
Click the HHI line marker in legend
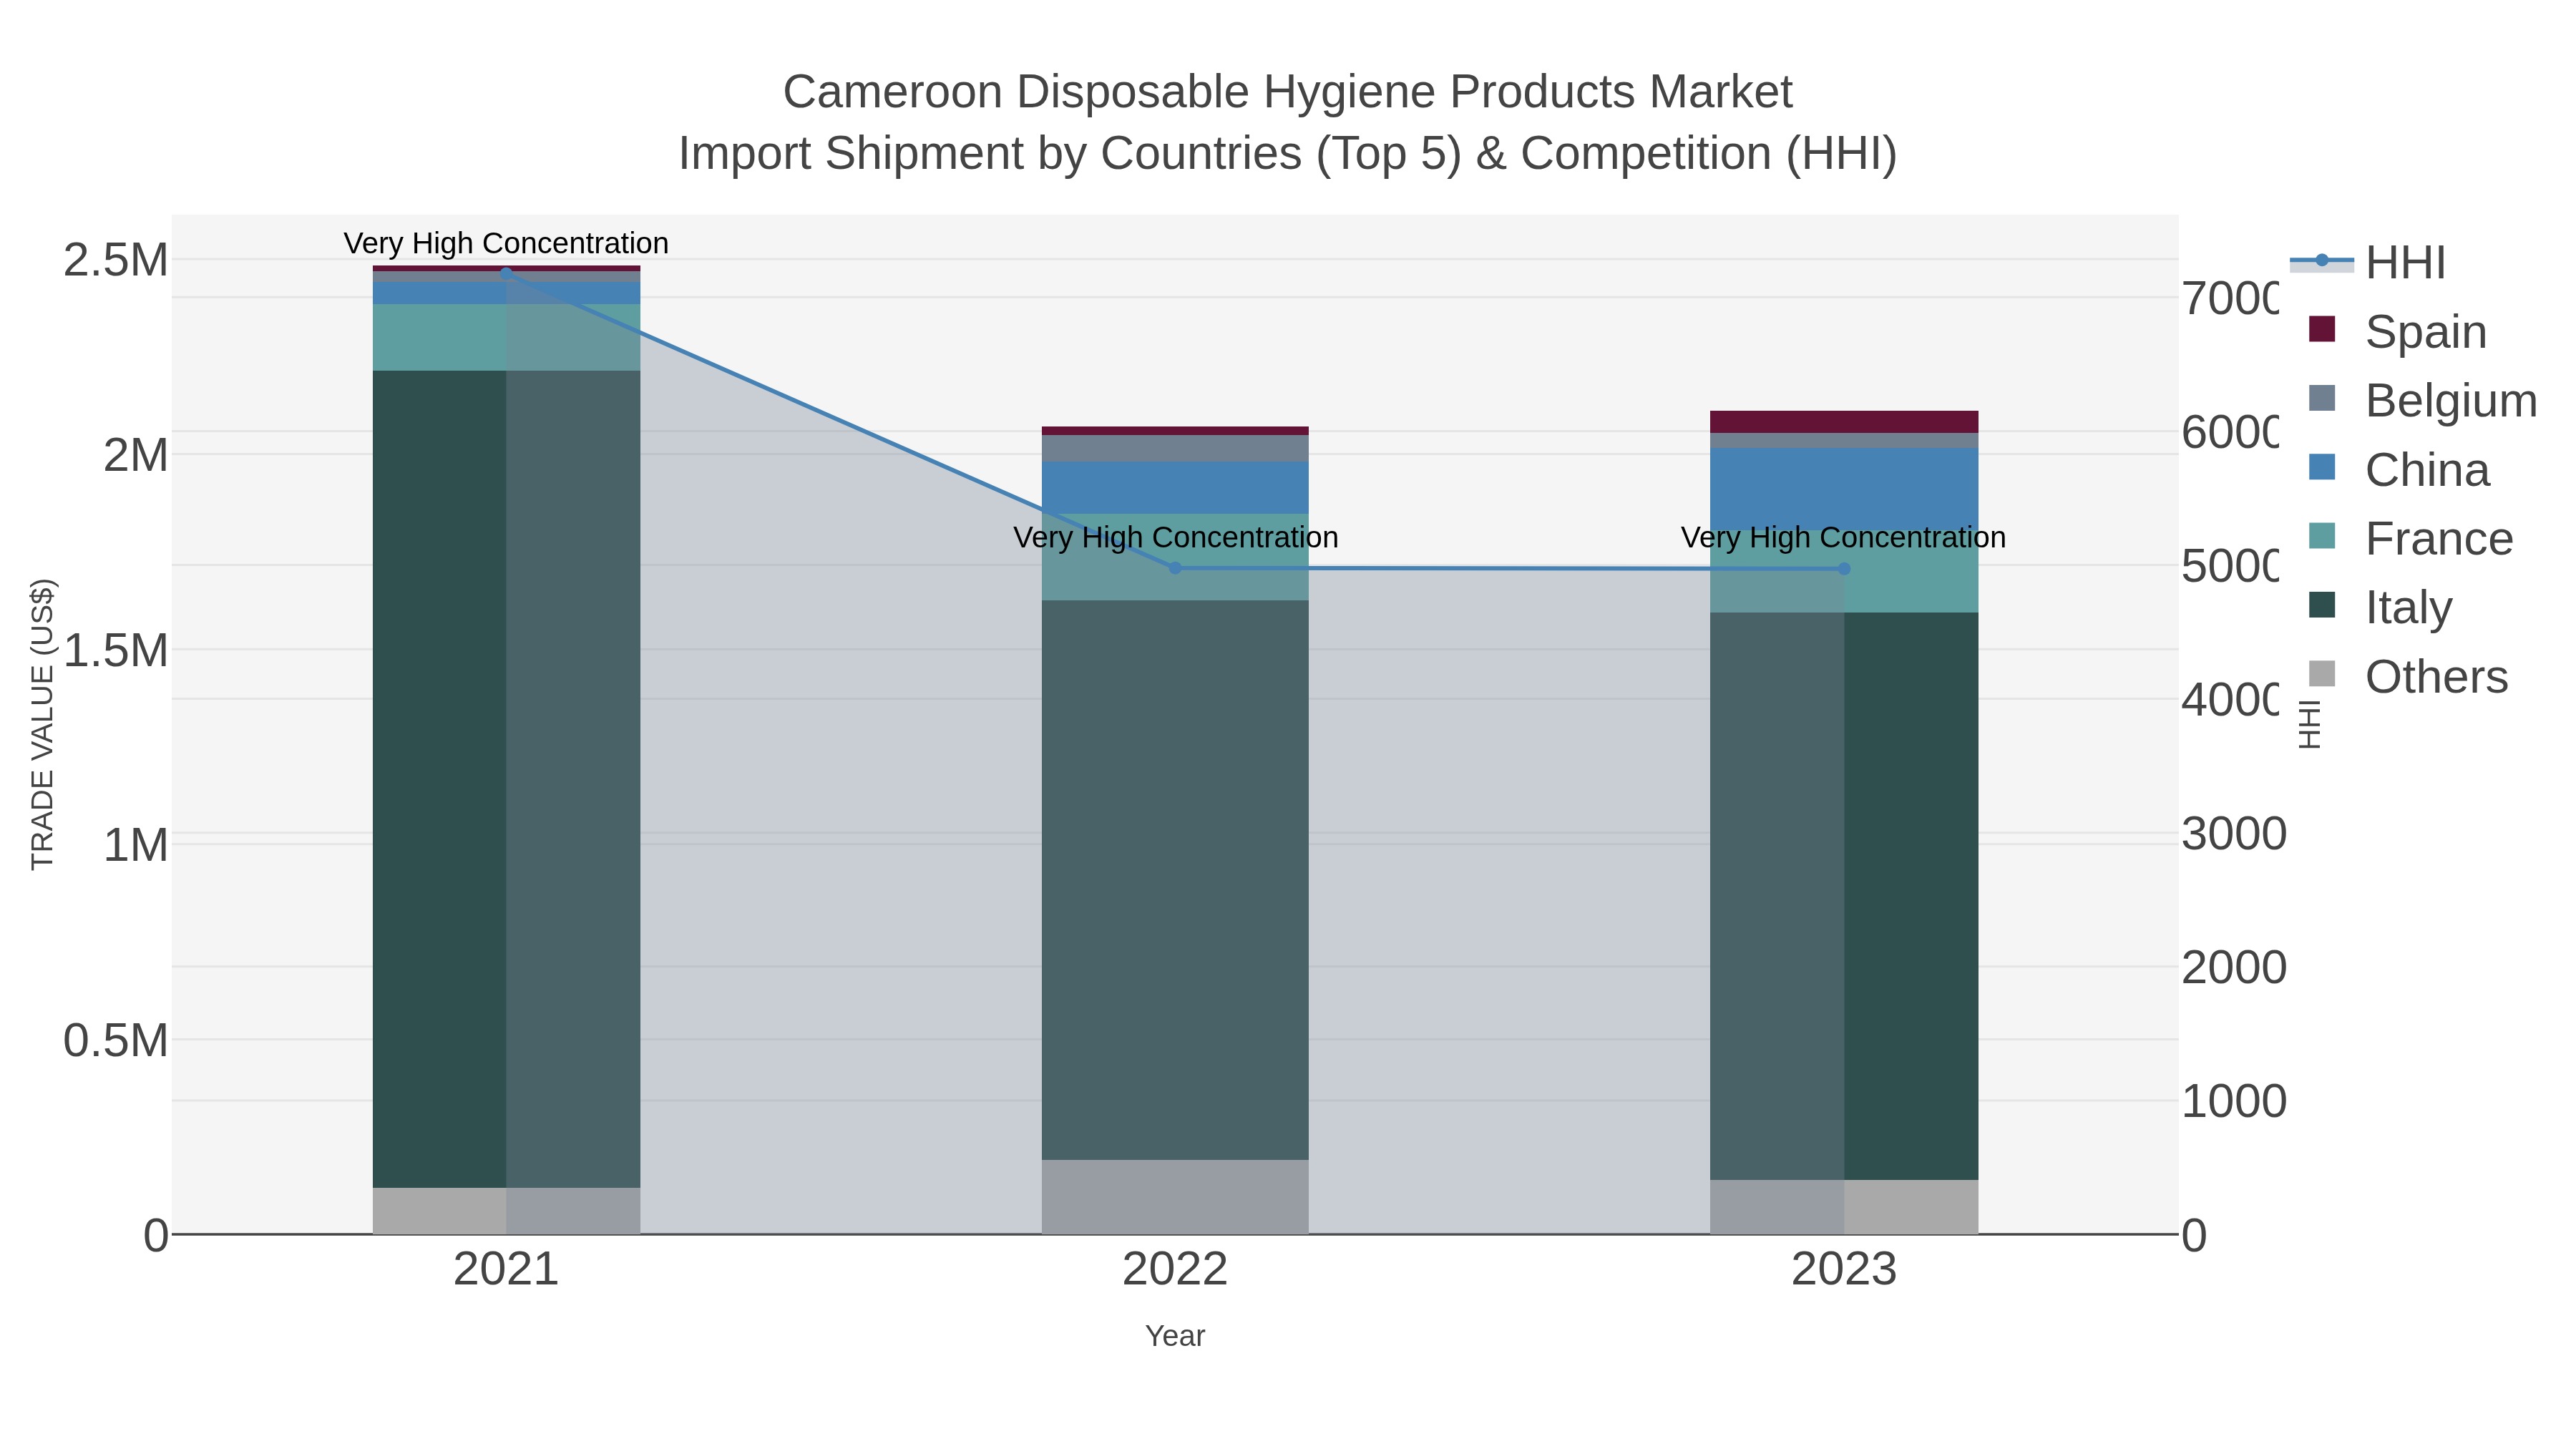pos(2322,261)
